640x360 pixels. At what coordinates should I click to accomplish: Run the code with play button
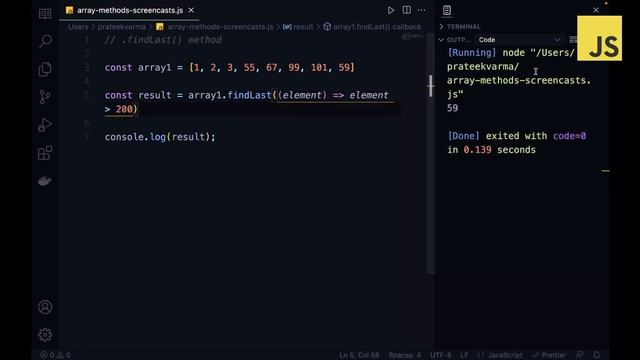point(391,10)
